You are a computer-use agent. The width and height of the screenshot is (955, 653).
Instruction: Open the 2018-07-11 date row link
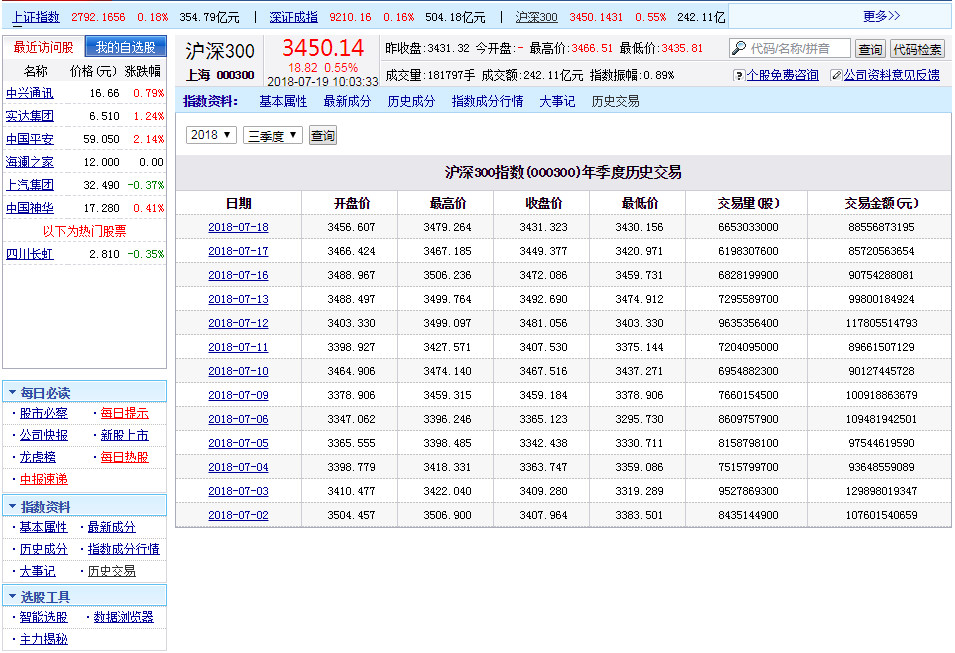pos(238,347)
